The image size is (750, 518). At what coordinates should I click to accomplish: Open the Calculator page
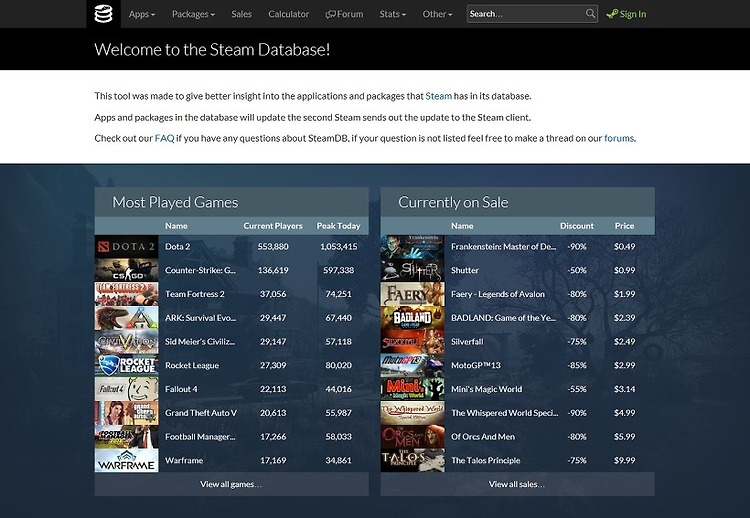288,14
